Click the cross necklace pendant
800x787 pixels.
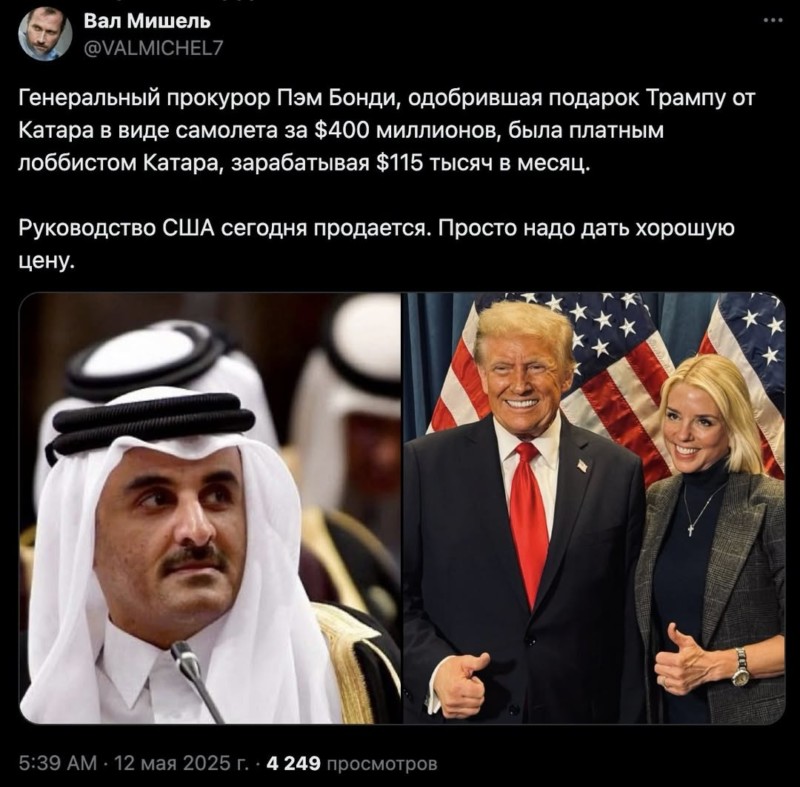click(x=691, y=529)
